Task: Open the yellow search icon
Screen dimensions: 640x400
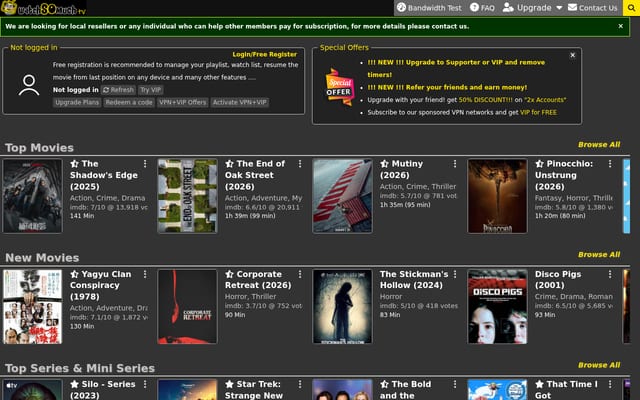Action: (x=631, y=8)
